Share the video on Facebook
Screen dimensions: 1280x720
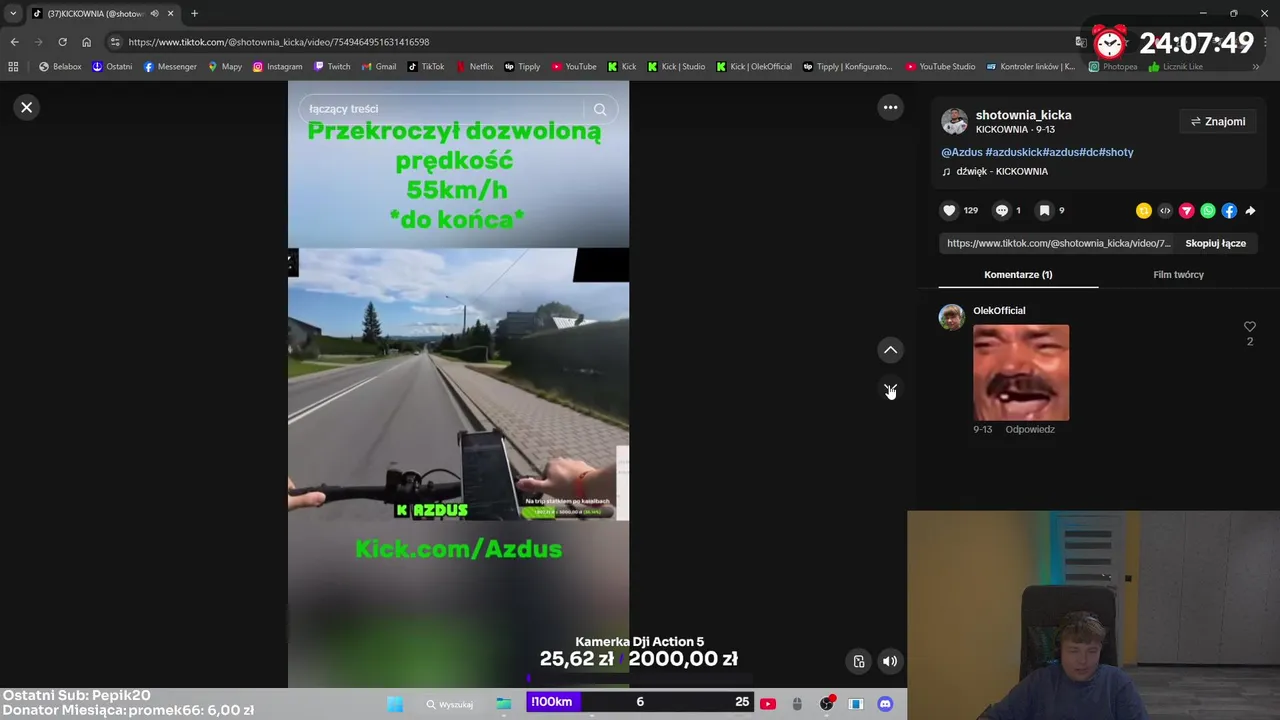click(1229, 210)
